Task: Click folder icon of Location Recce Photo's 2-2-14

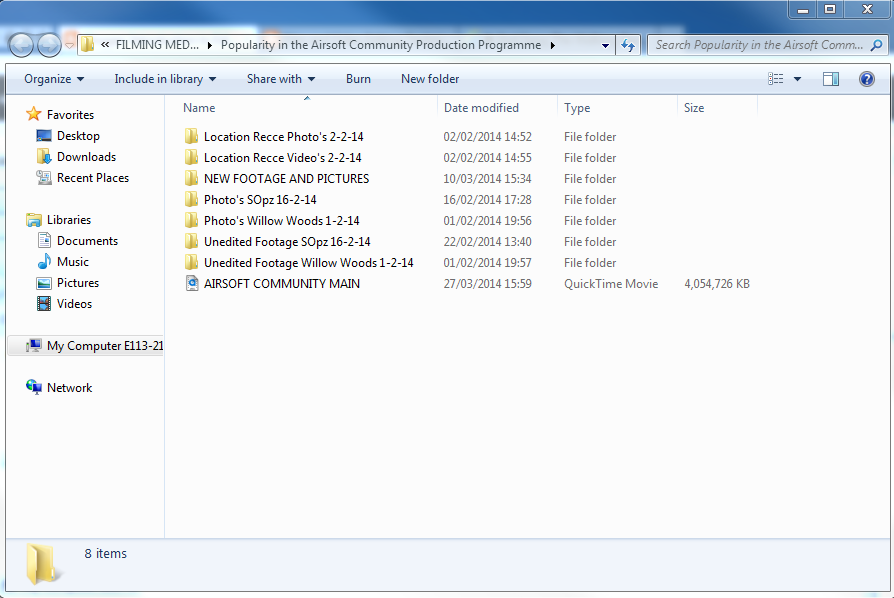Action: tap(192, 136)
